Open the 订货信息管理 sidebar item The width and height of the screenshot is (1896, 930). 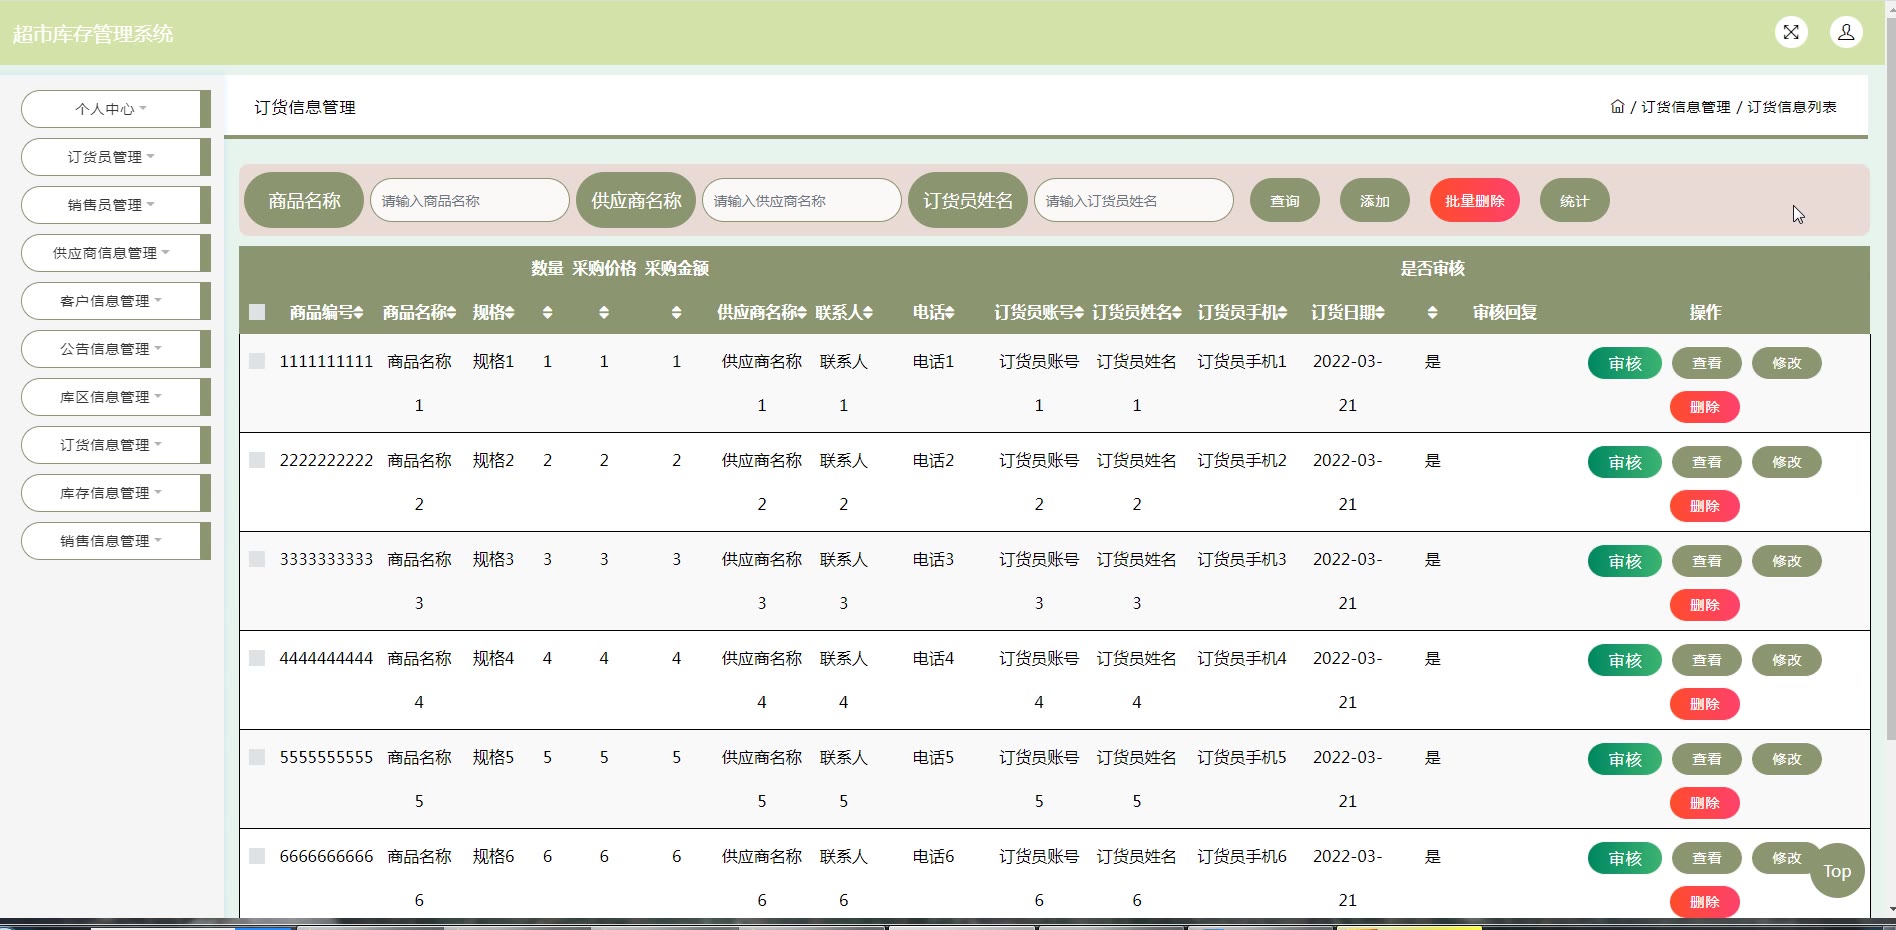tap(110, 445)
